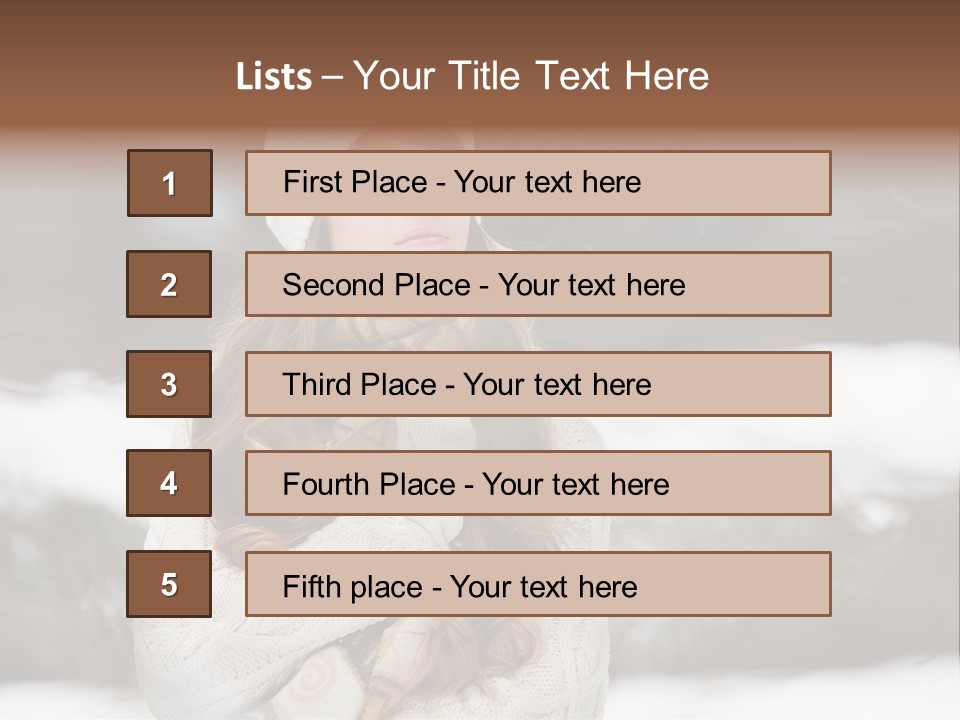The image size is (960, 720).
Task: Select the number 3 box
Action: pos(169,384)
